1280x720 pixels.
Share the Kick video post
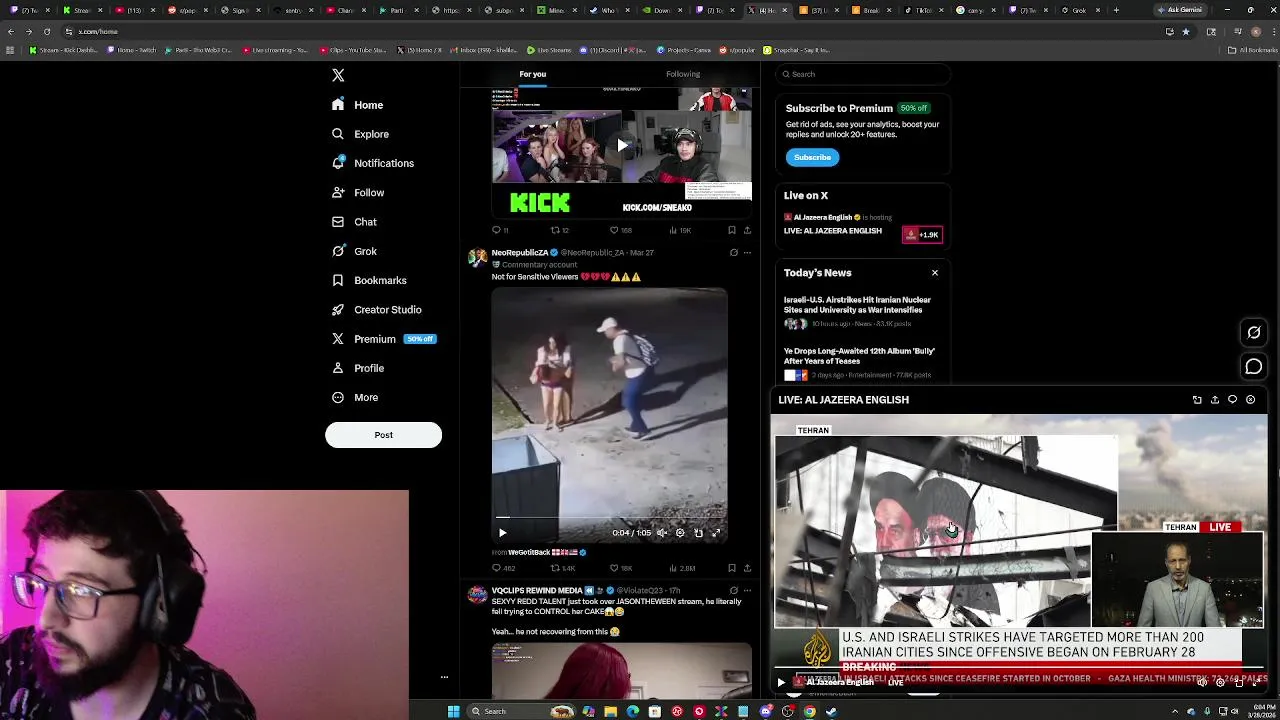747,230
